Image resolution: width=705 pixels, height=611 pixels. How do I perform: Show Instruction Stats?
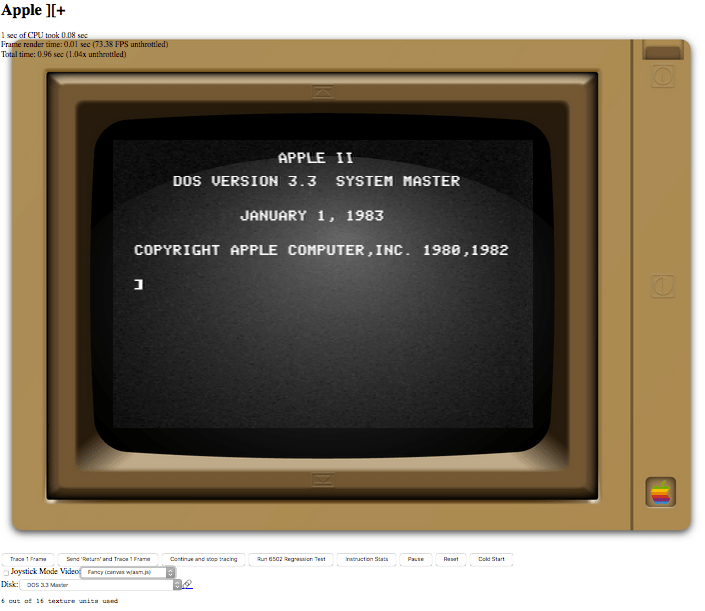(x=367, y=559)
